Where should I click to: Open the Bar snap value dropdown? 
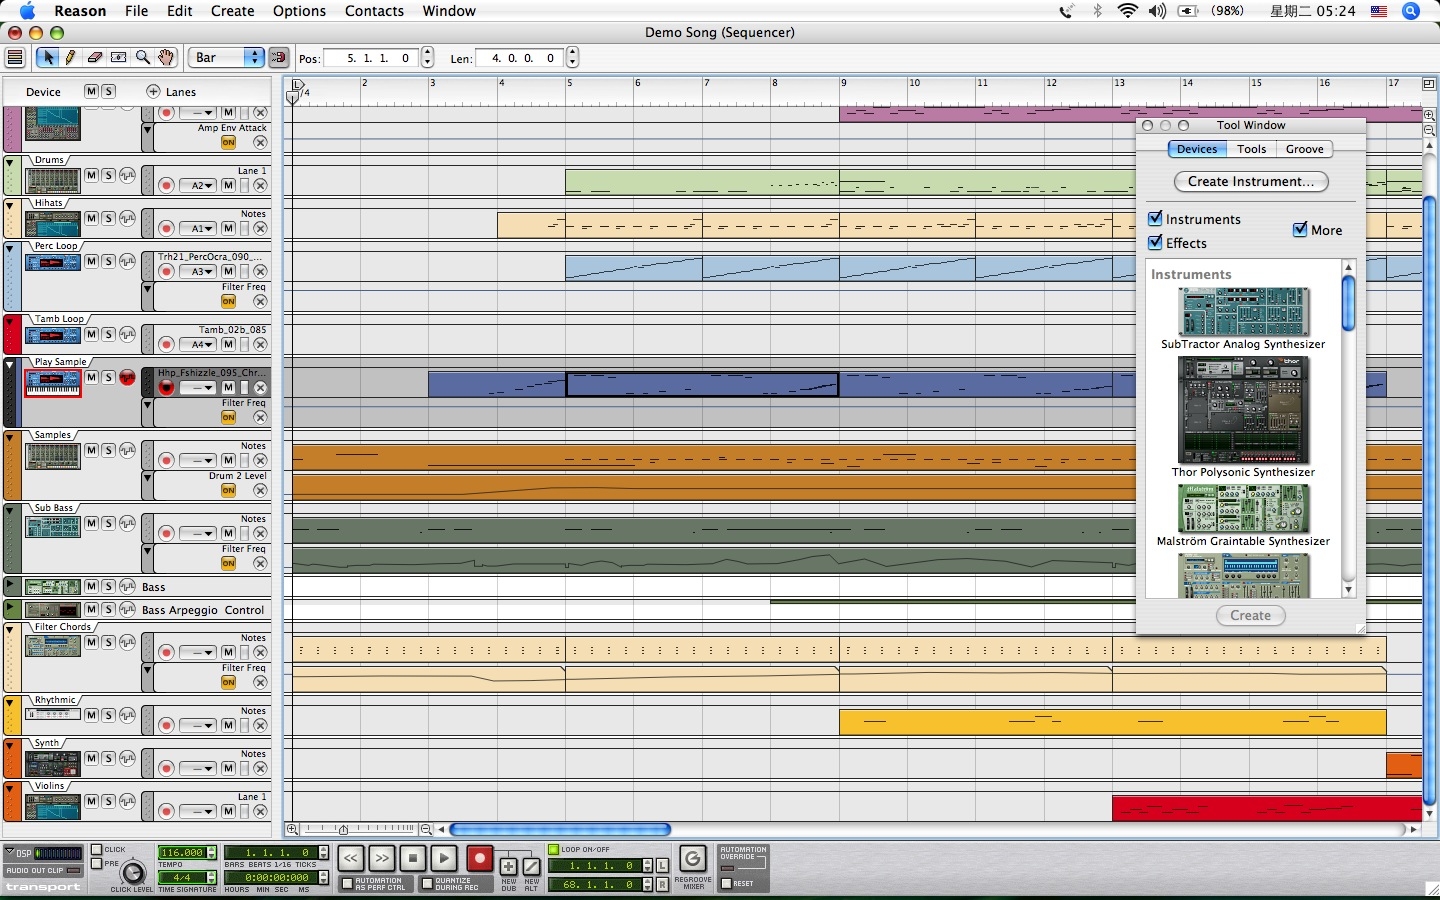(x=226, y=58)
